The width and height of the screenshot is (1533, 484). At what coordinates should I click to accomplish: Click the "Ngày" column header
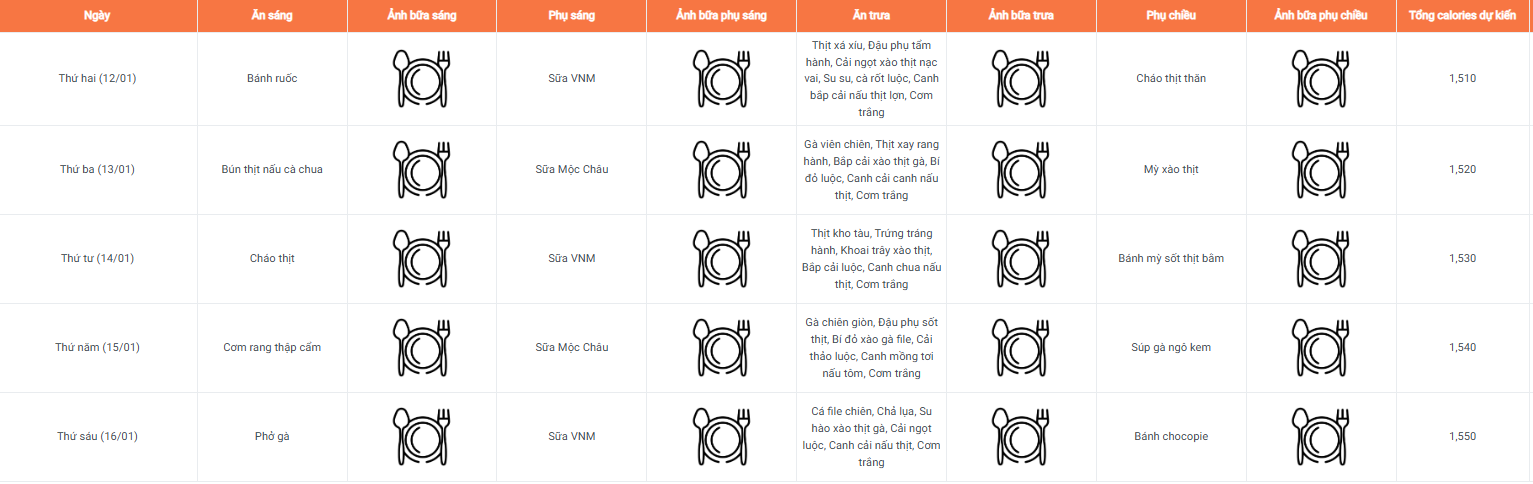tap(98, 16)
